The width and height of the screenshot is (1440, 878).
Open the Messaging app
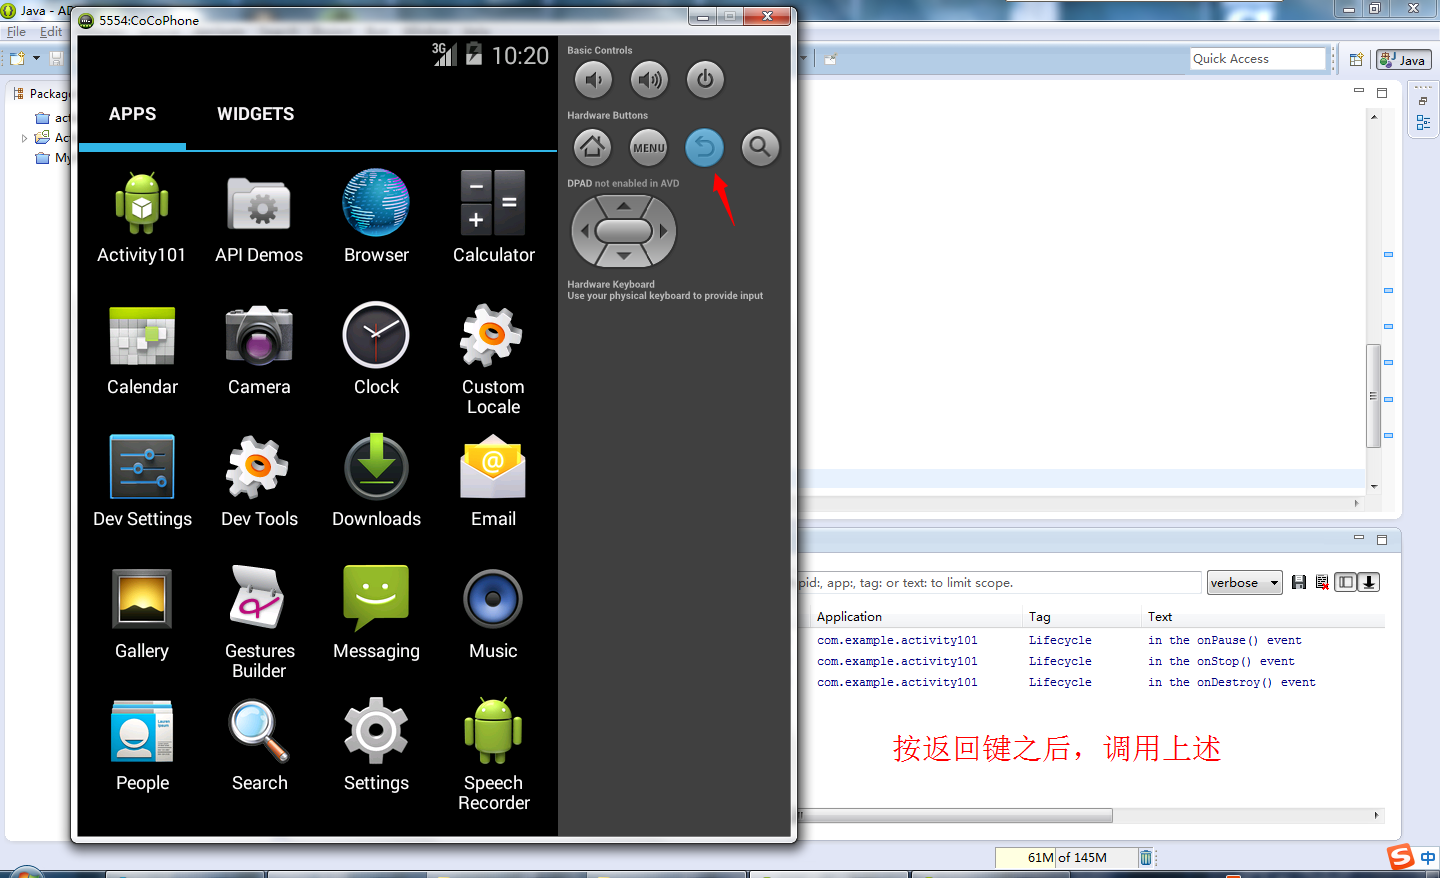click(376, 613)
